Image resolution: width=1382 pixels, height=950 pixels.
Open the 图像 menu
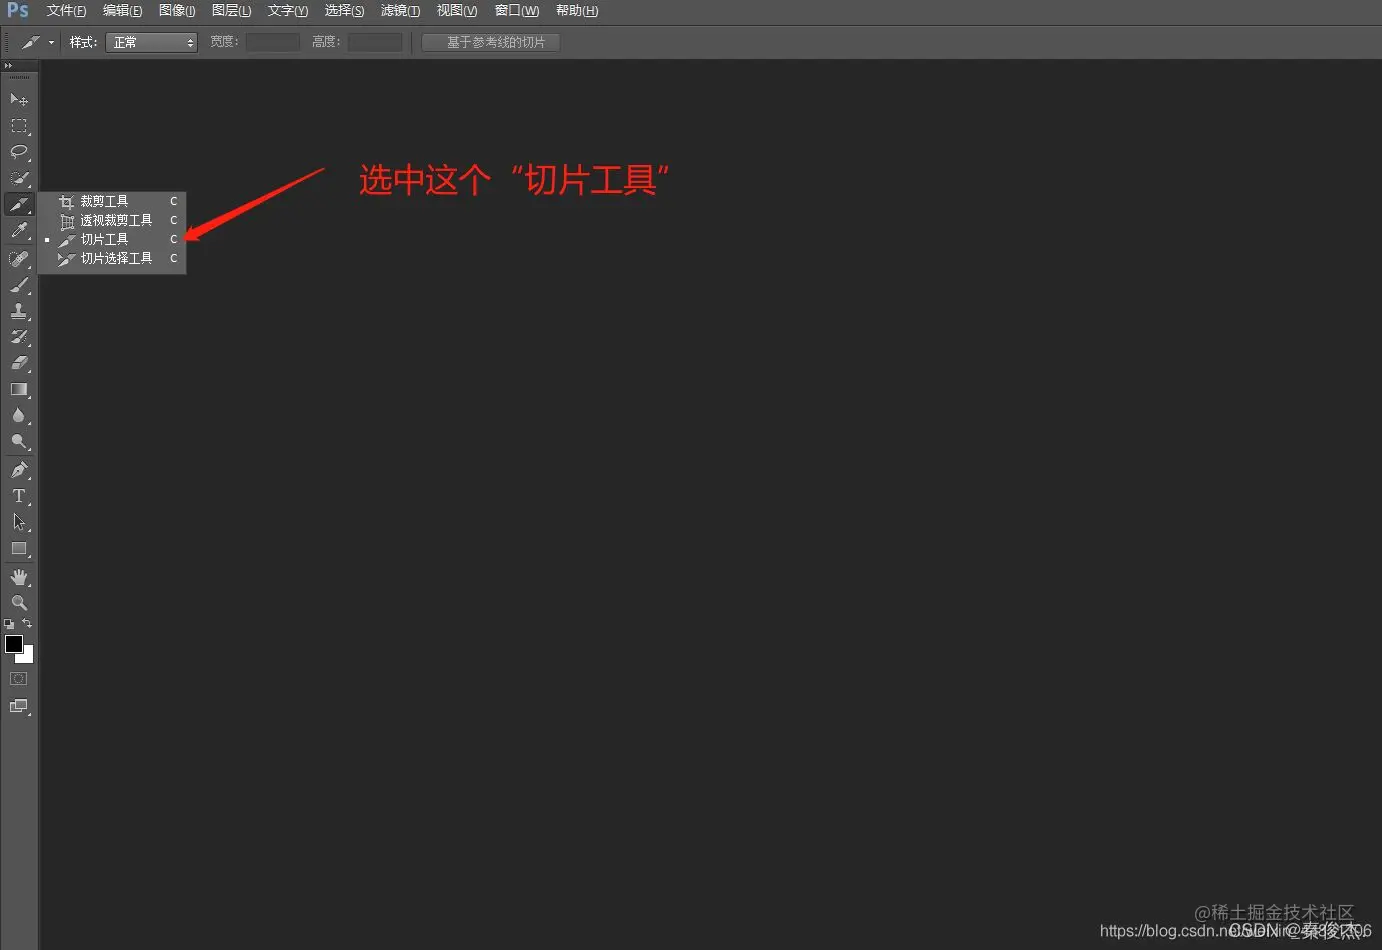point(177,11)
